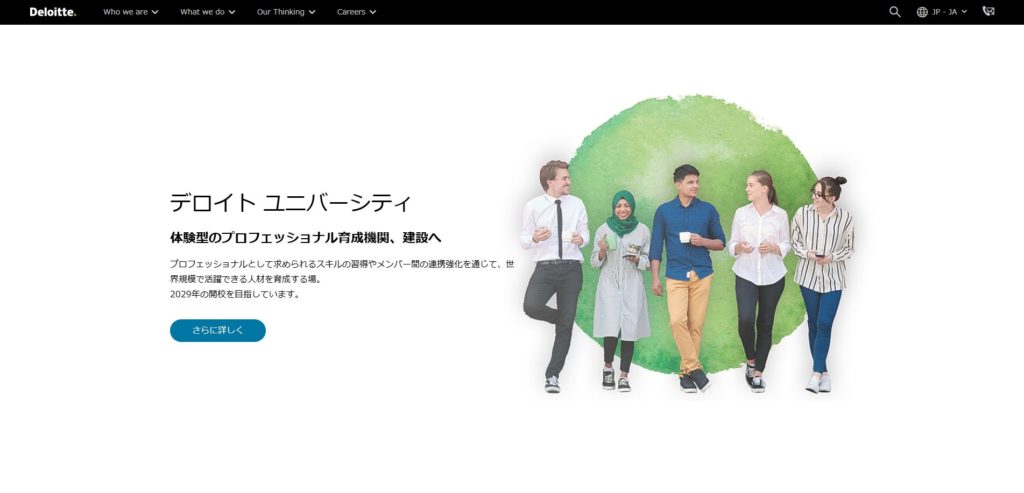Open the Who we are menu
1024x493 pixels.
125,12
